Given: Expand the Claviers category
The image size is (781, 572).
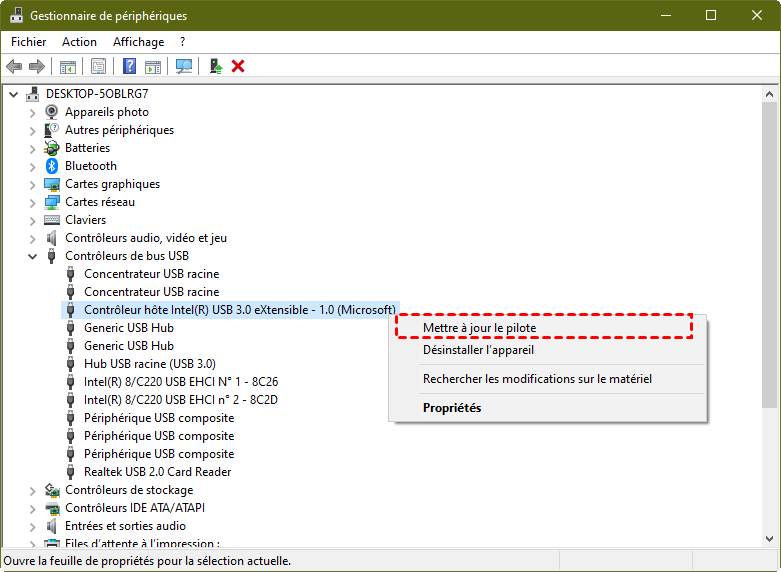Looking at the screenshot, I should coord(32,220).
